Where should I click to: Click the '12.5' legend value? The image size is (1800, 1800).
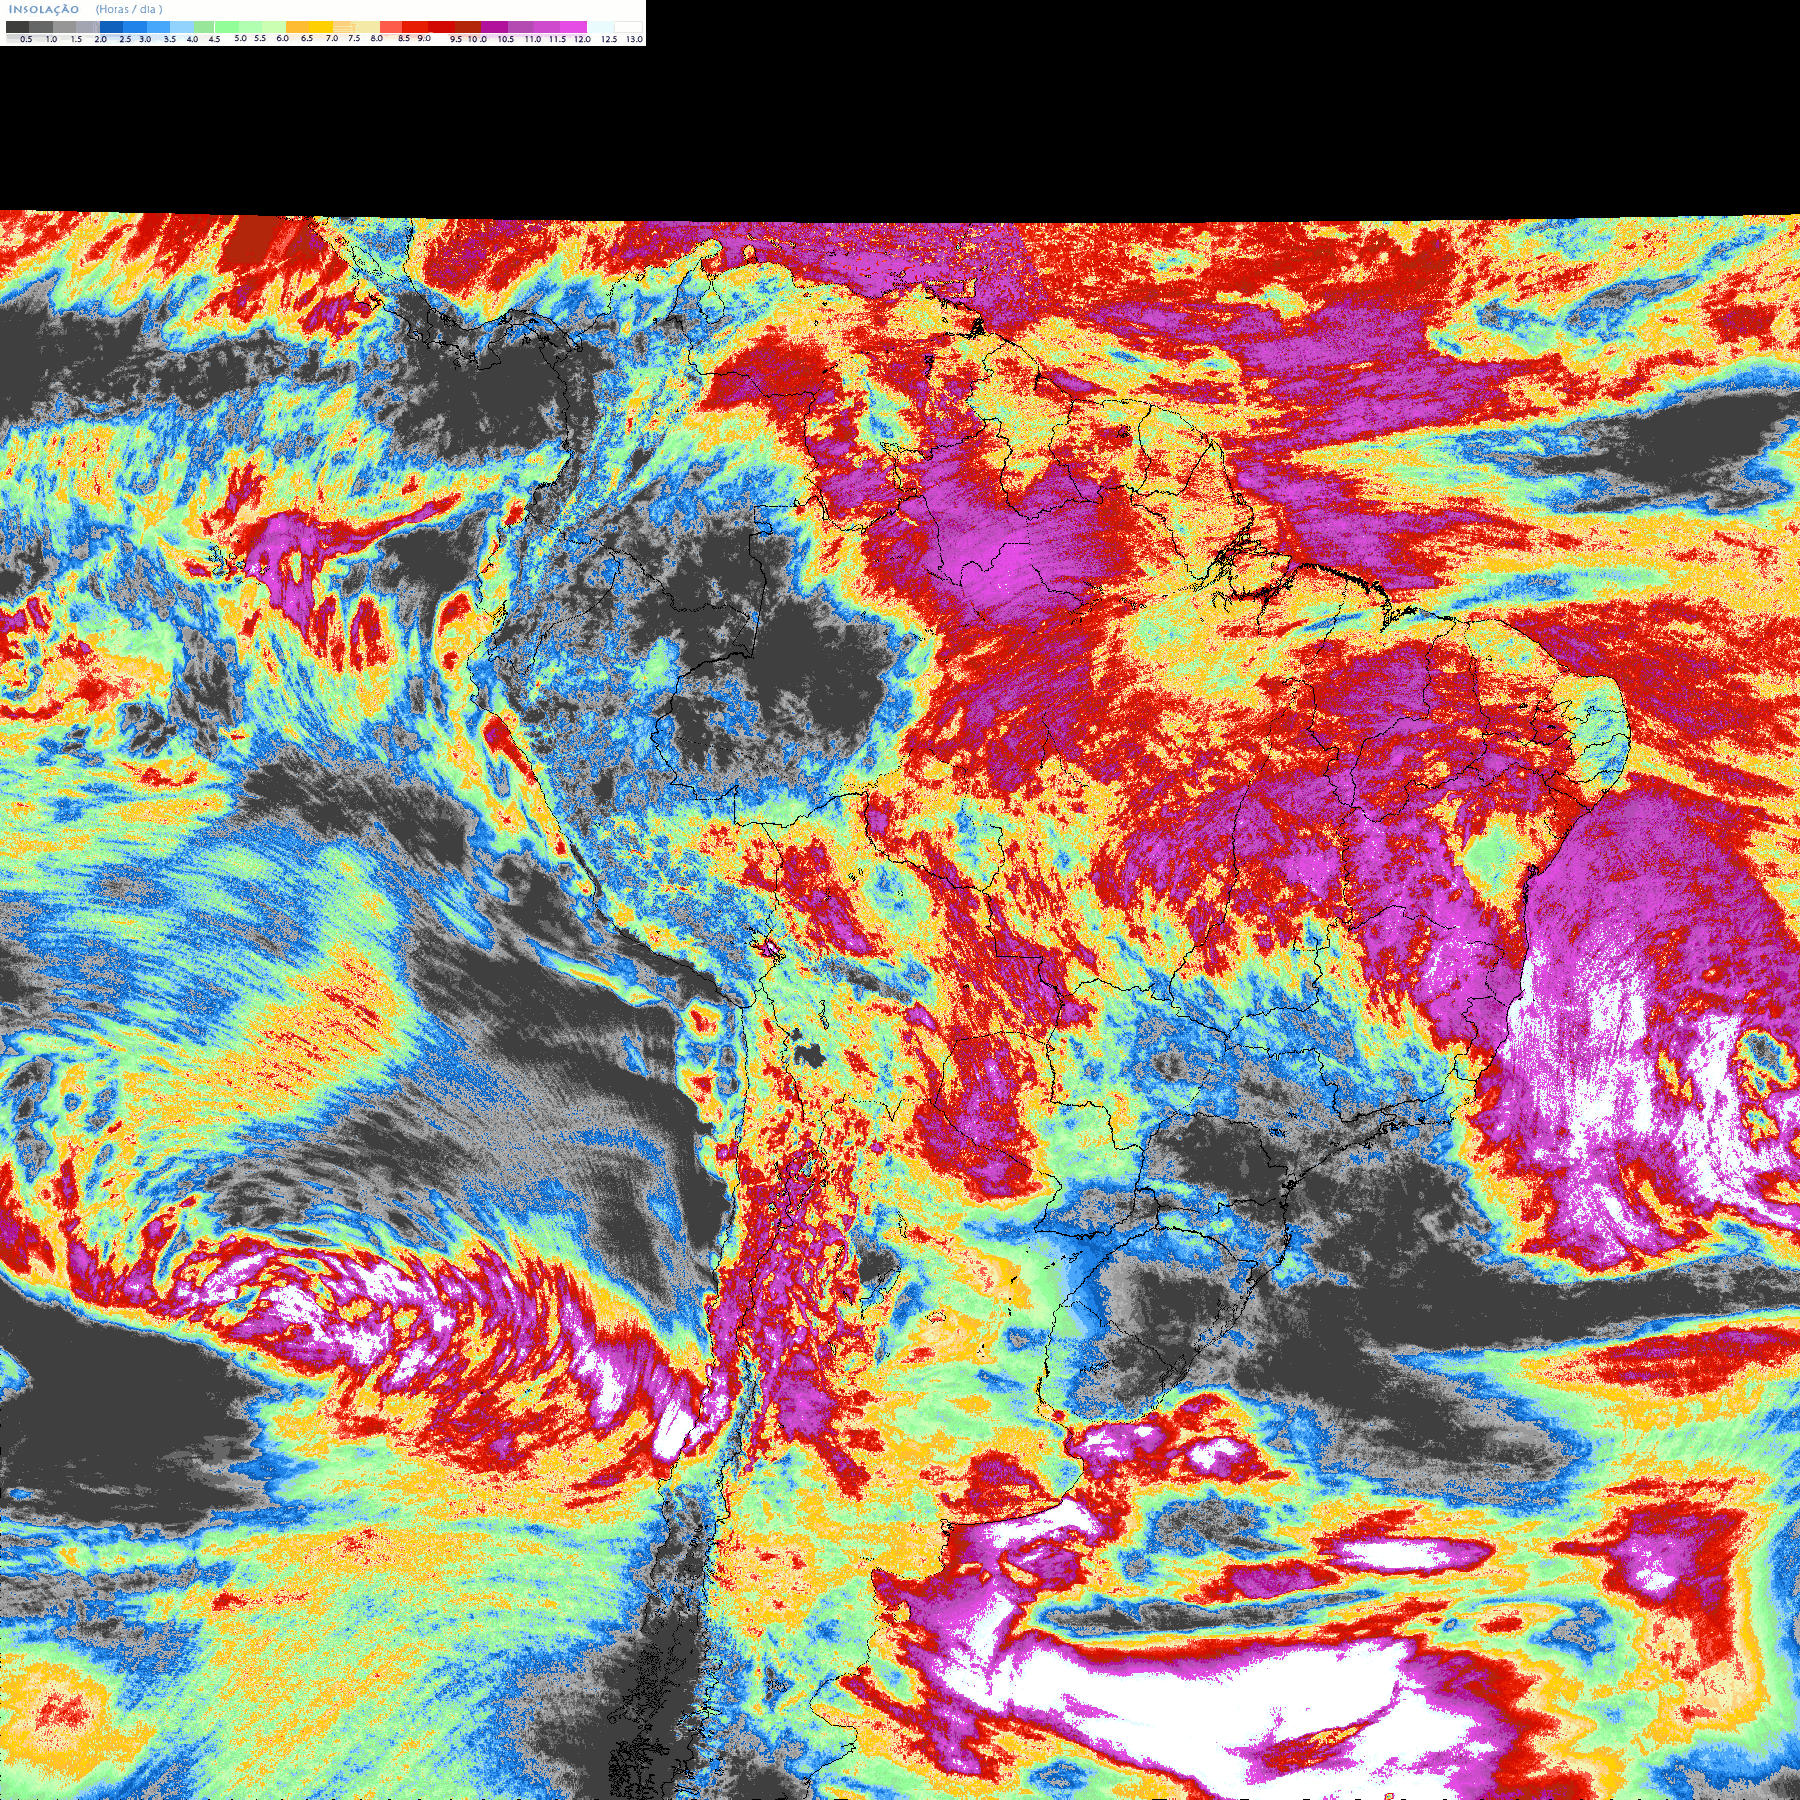(x=609, y=39)
